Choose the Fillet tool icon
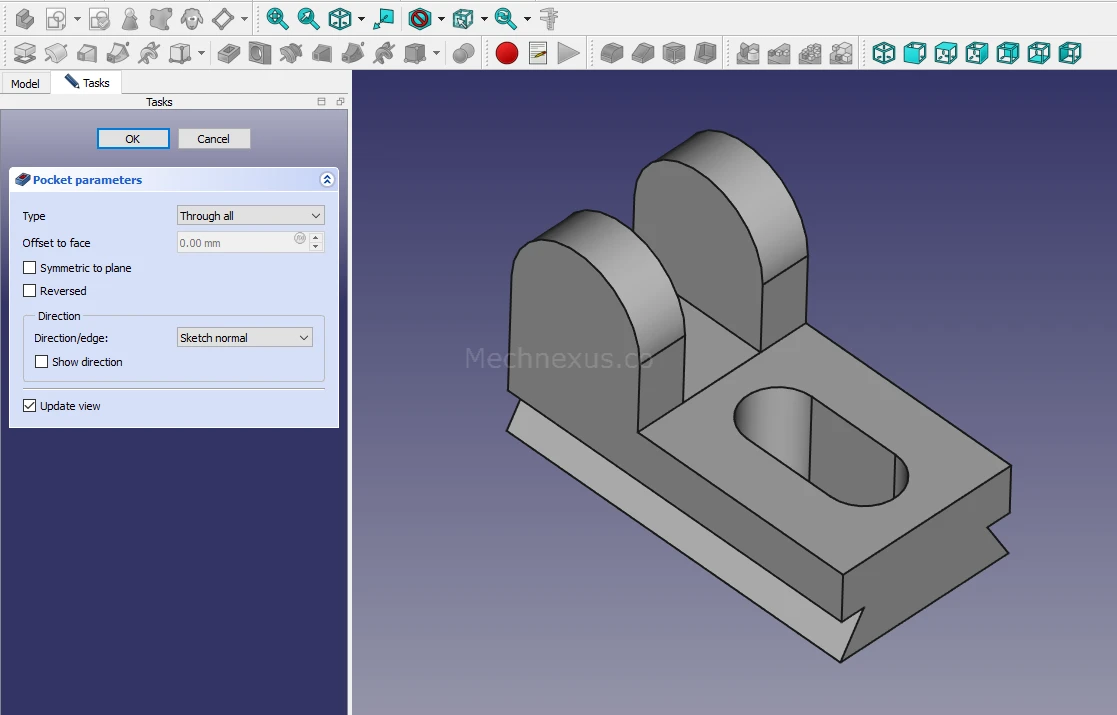This screenshot has height=715, width=1117. [x=612, y=53]
